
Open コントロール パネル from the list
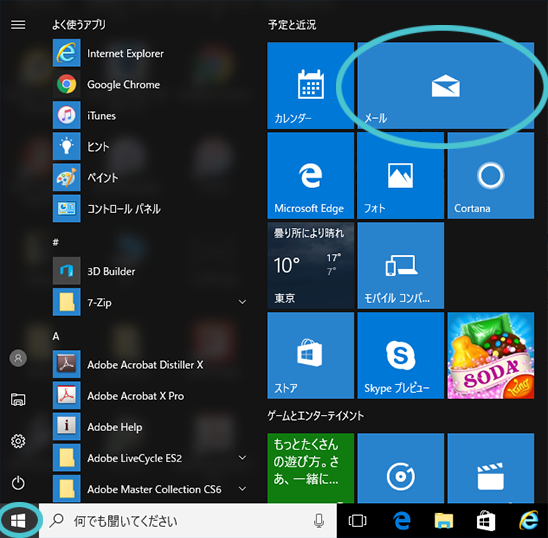coord(150,209)
